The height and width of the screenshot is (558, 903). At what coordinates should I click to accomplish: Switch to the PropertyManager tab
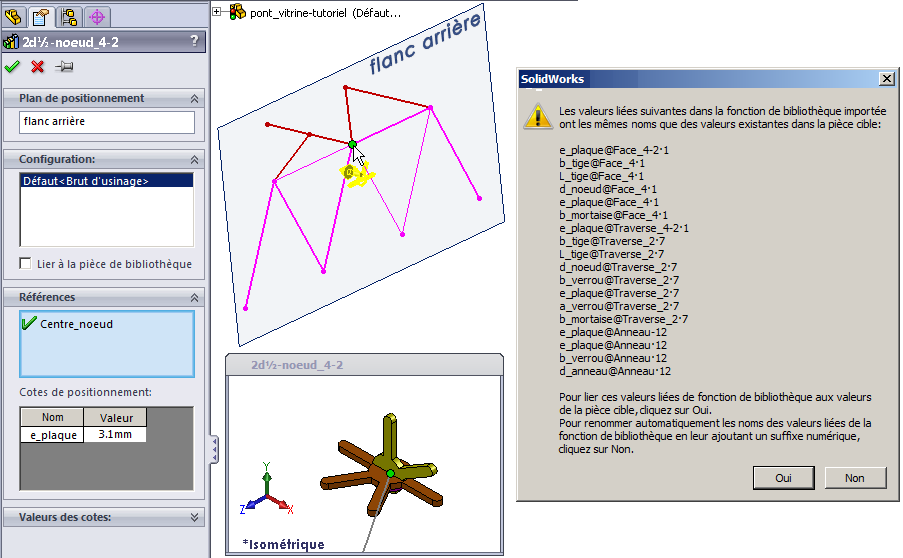40,17
